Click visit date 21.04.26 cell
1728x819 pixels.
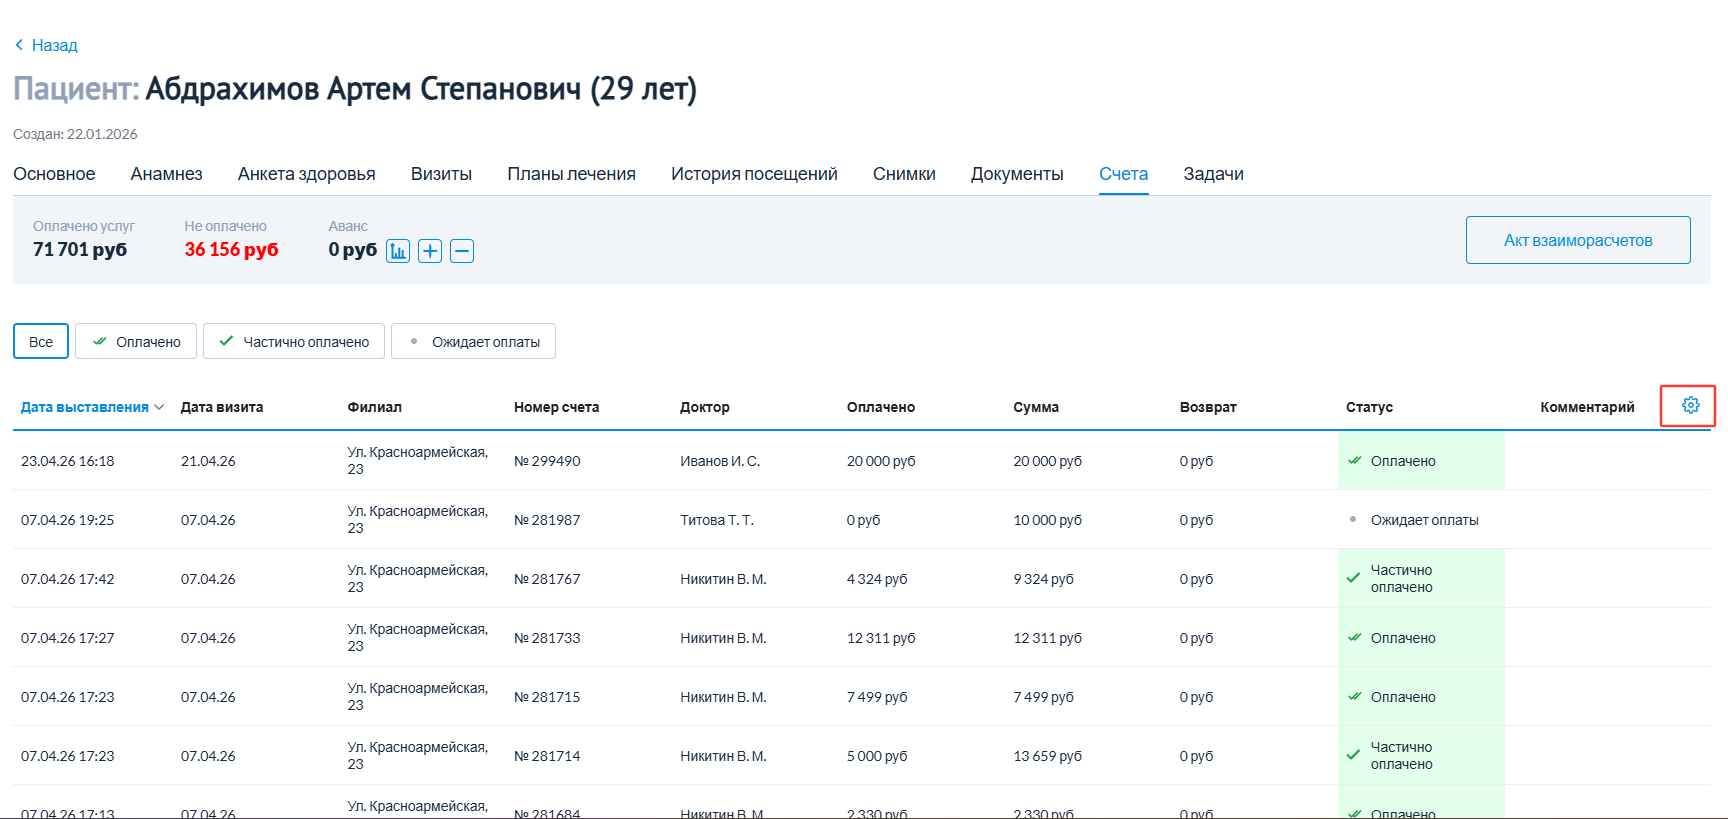coord(208,461)
